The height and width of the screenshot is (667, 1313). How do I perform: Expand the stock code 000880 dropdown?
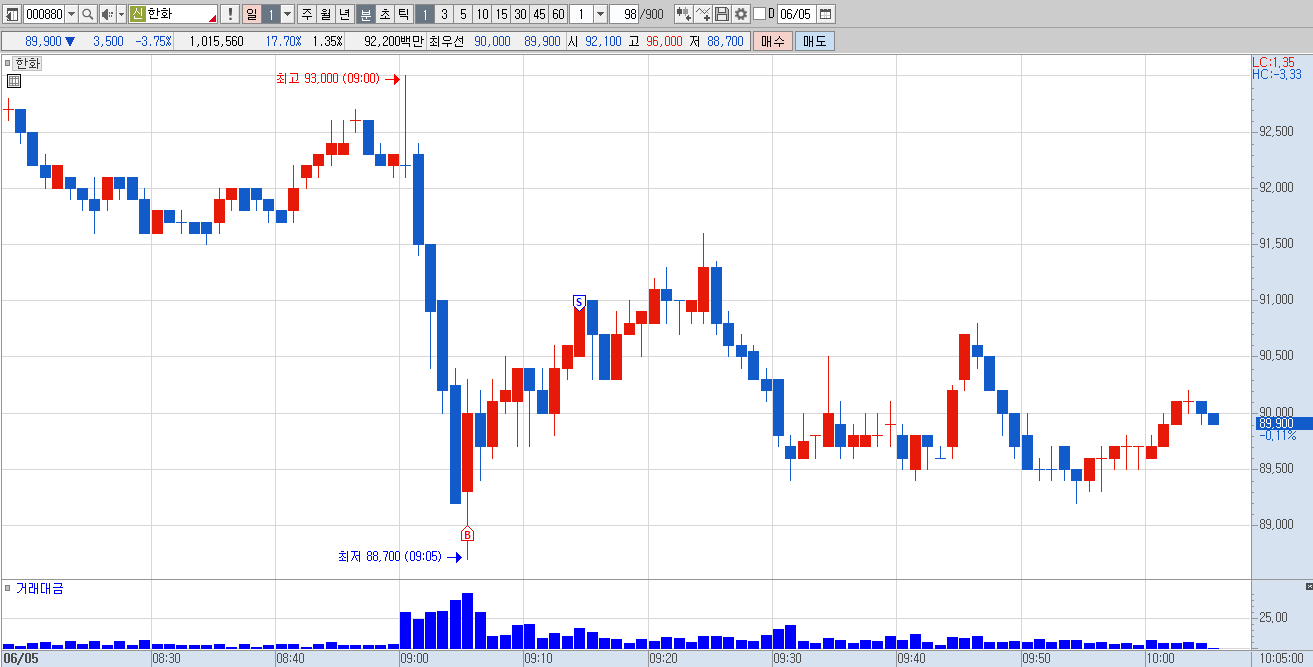(71, 14)
